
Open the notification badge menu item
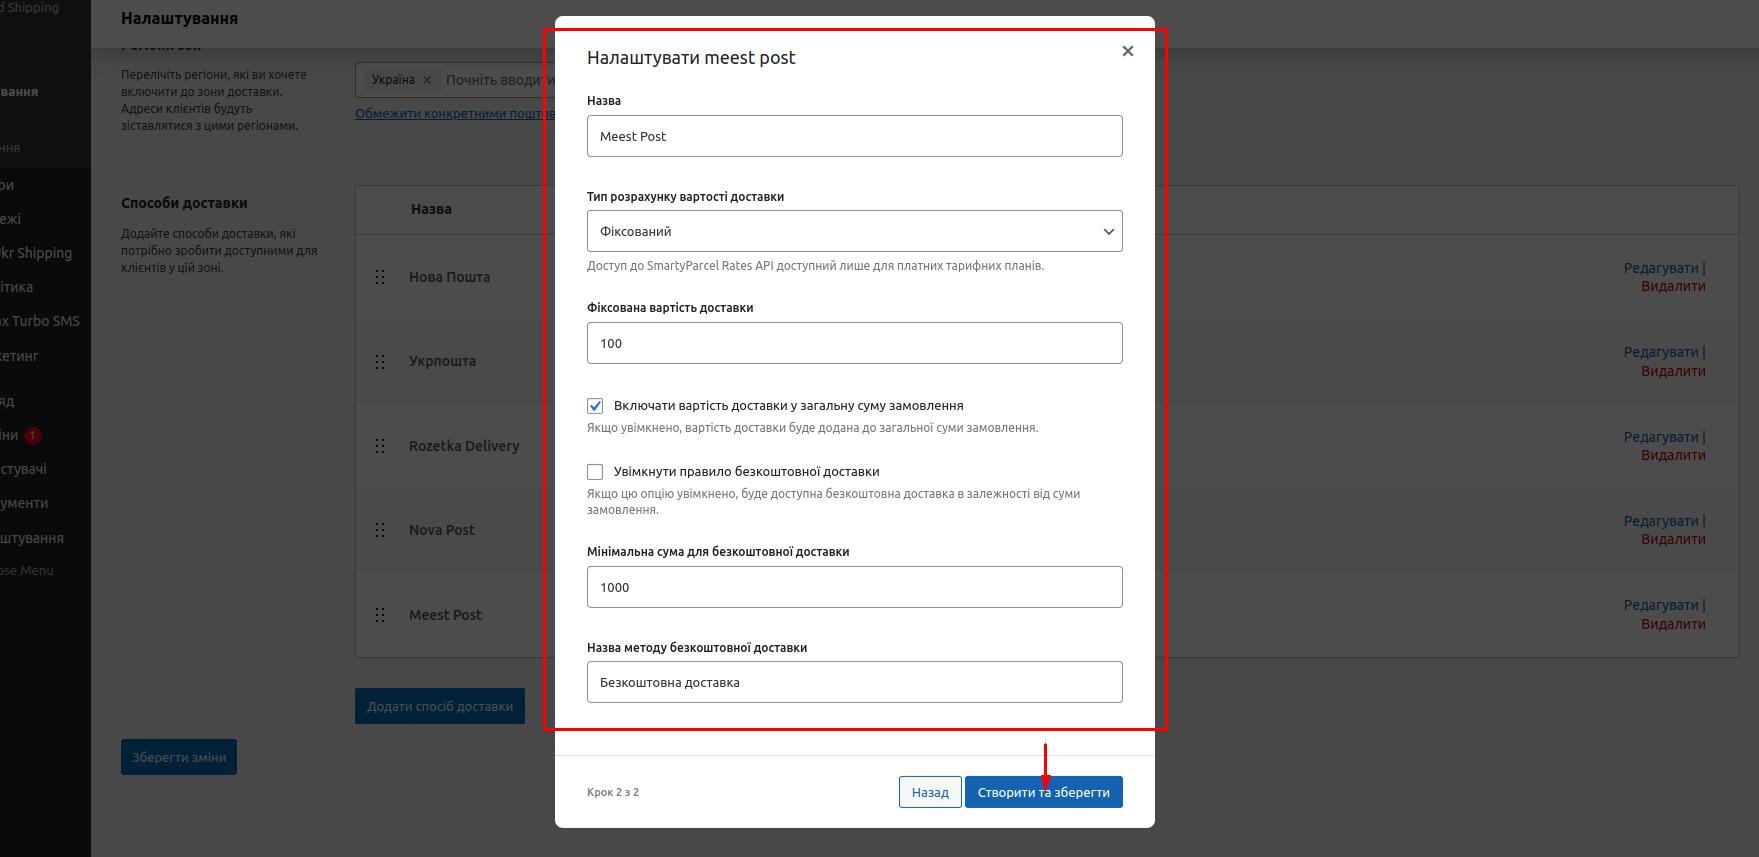click(x=20, y=435)
